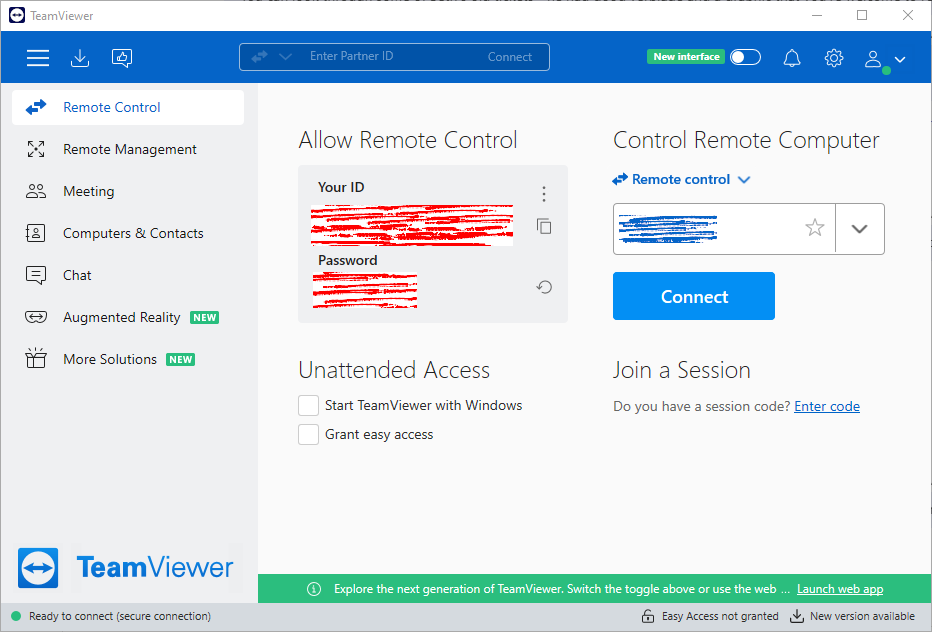Screen dimensions: 932x632
Task: Open the hamburger menu
Action: pyautogui.click(x=38, y=58)
